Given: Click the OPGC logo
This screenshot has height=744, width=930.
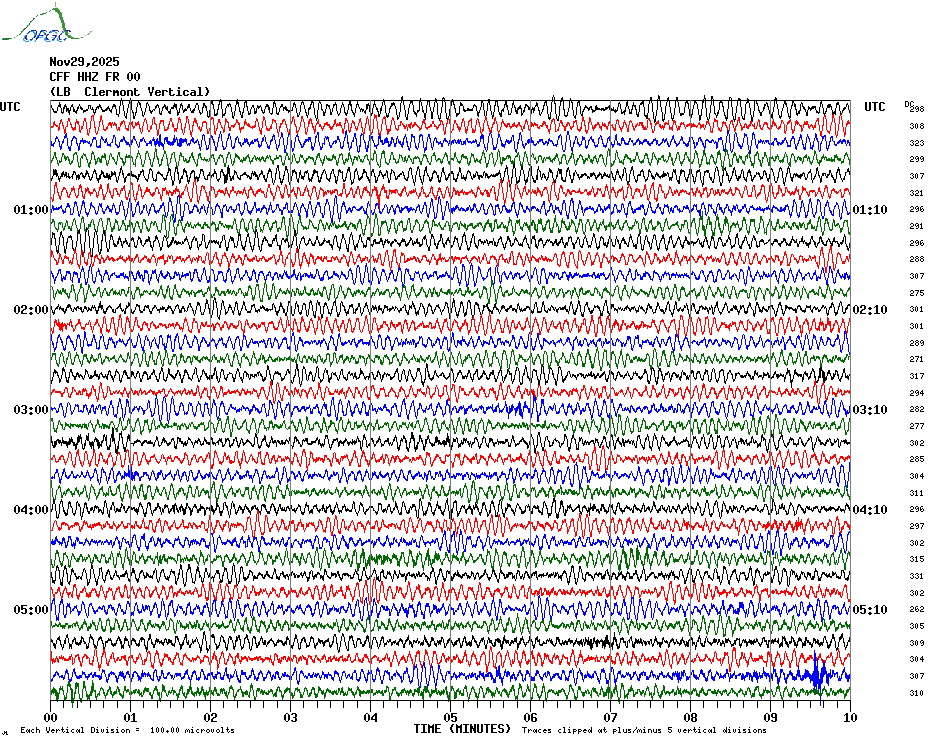Looking at the screenshot, I should [x=37, y=25].
